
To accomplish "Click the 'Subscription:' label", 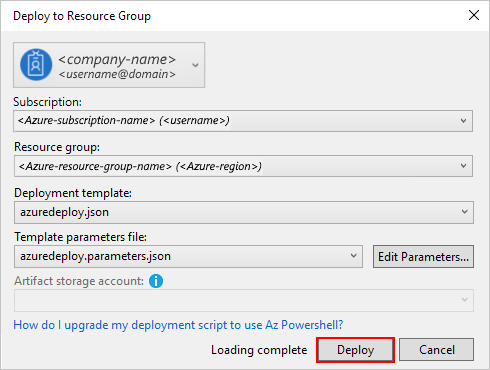I will 47,102.
